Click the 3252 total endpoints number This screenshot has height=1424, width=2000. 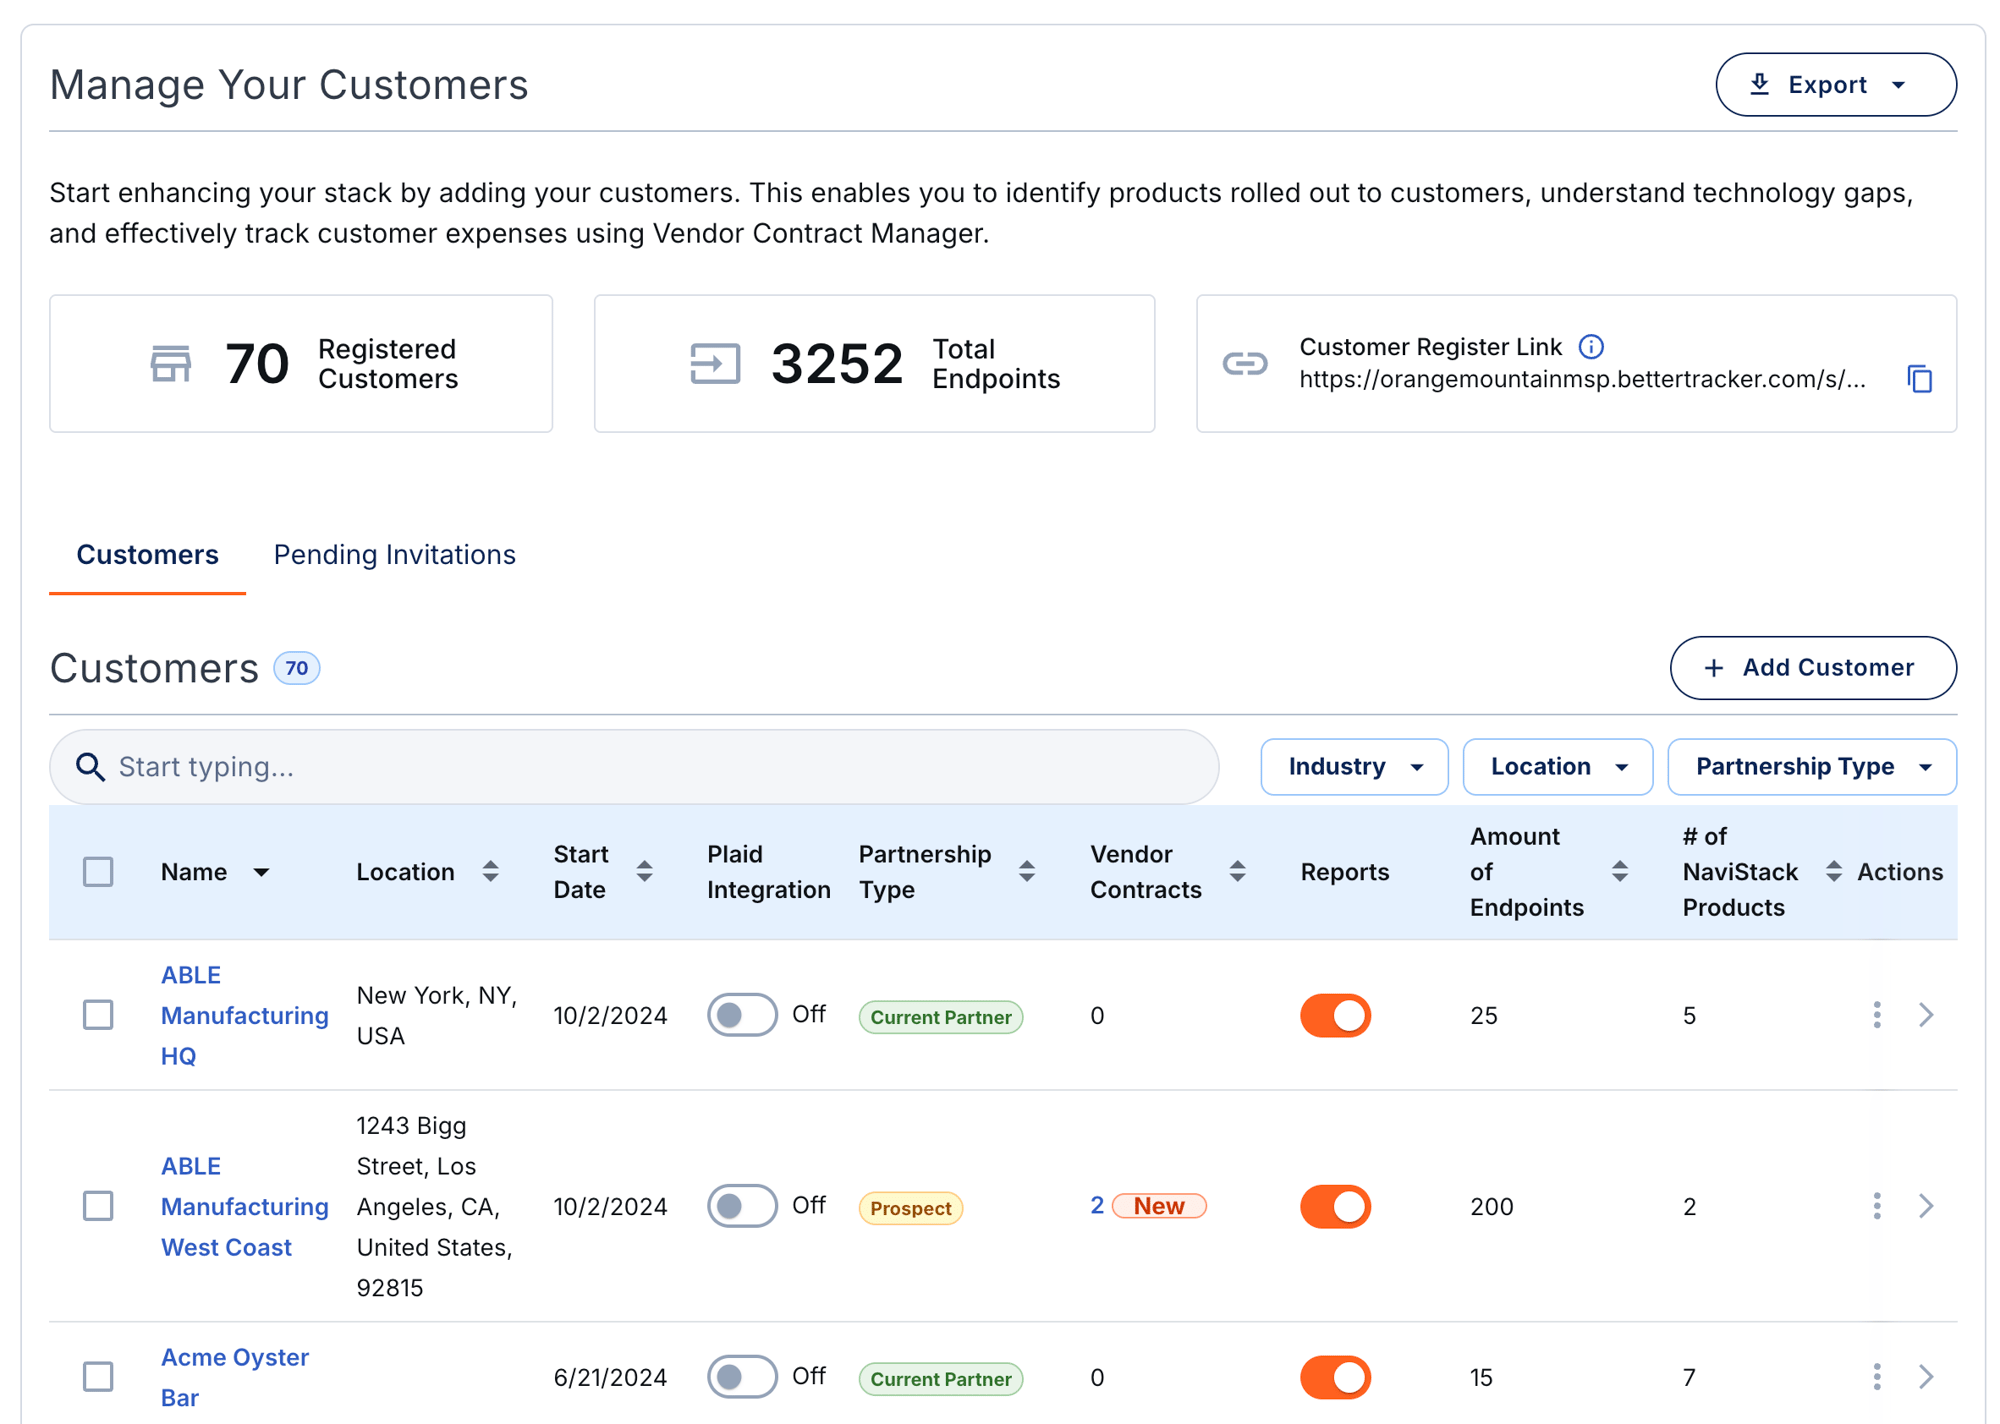pos(837,363)
